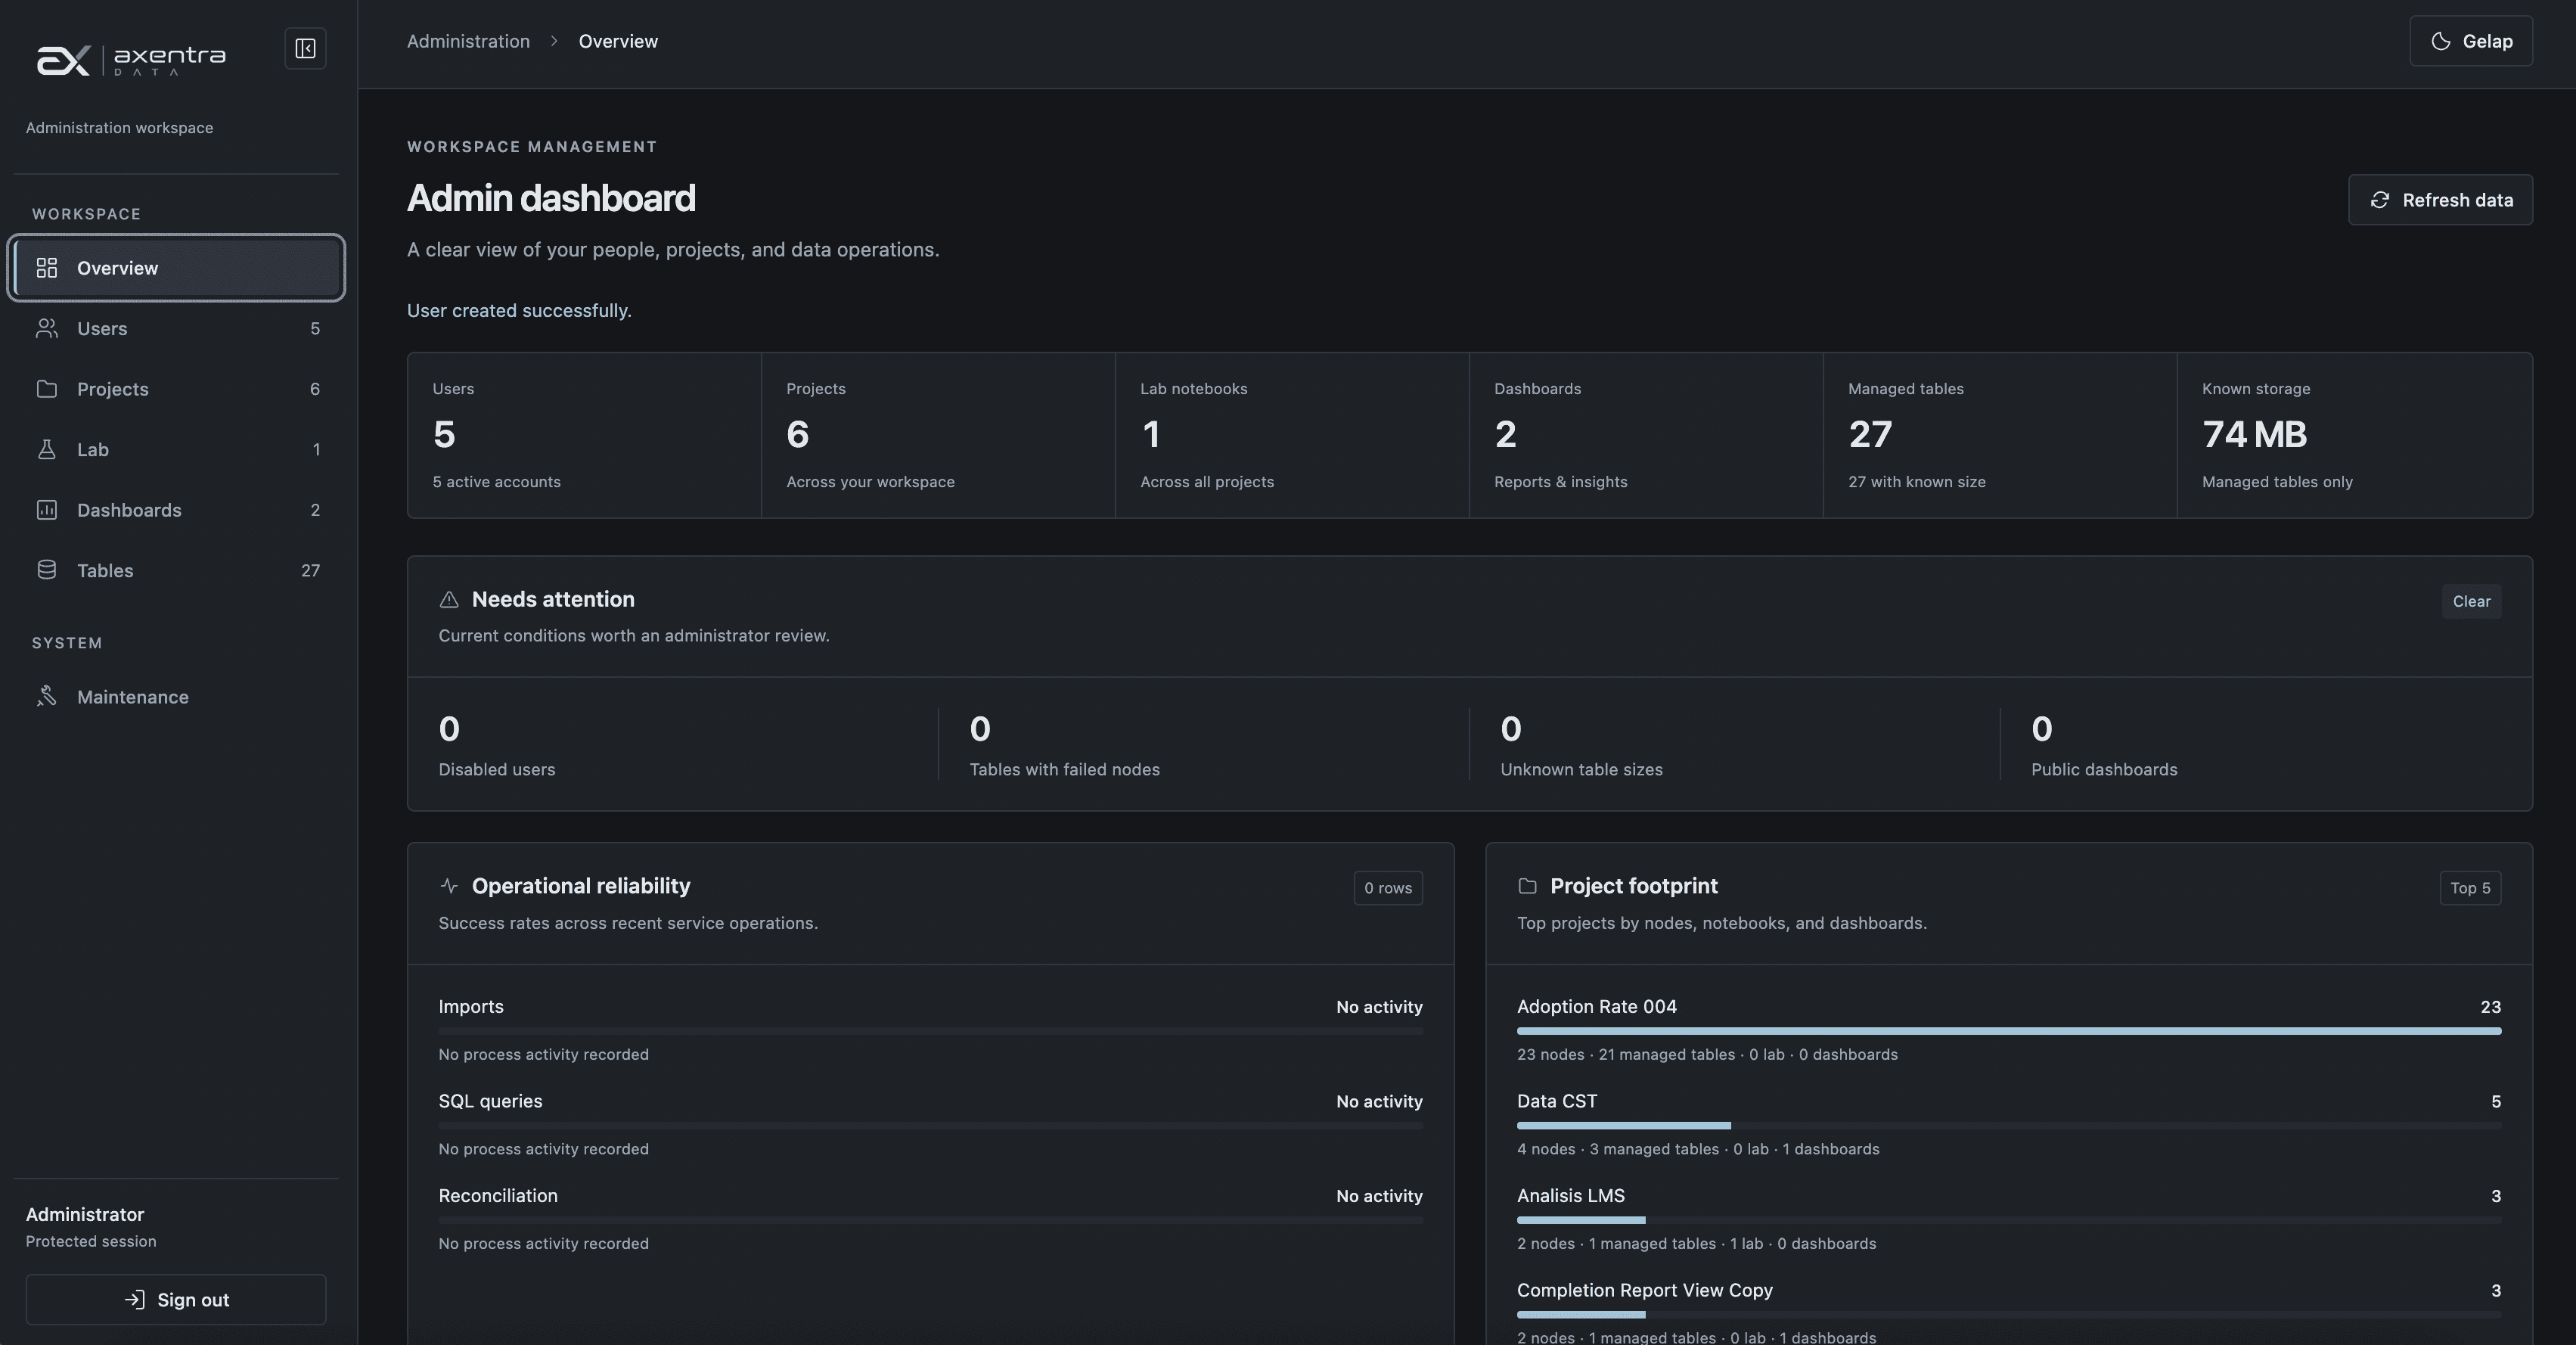The width and height of the screenshot is (2576, 1345).
Task: Click the Imports row label
Action: pyautogui.click(x=471, y=1007)
